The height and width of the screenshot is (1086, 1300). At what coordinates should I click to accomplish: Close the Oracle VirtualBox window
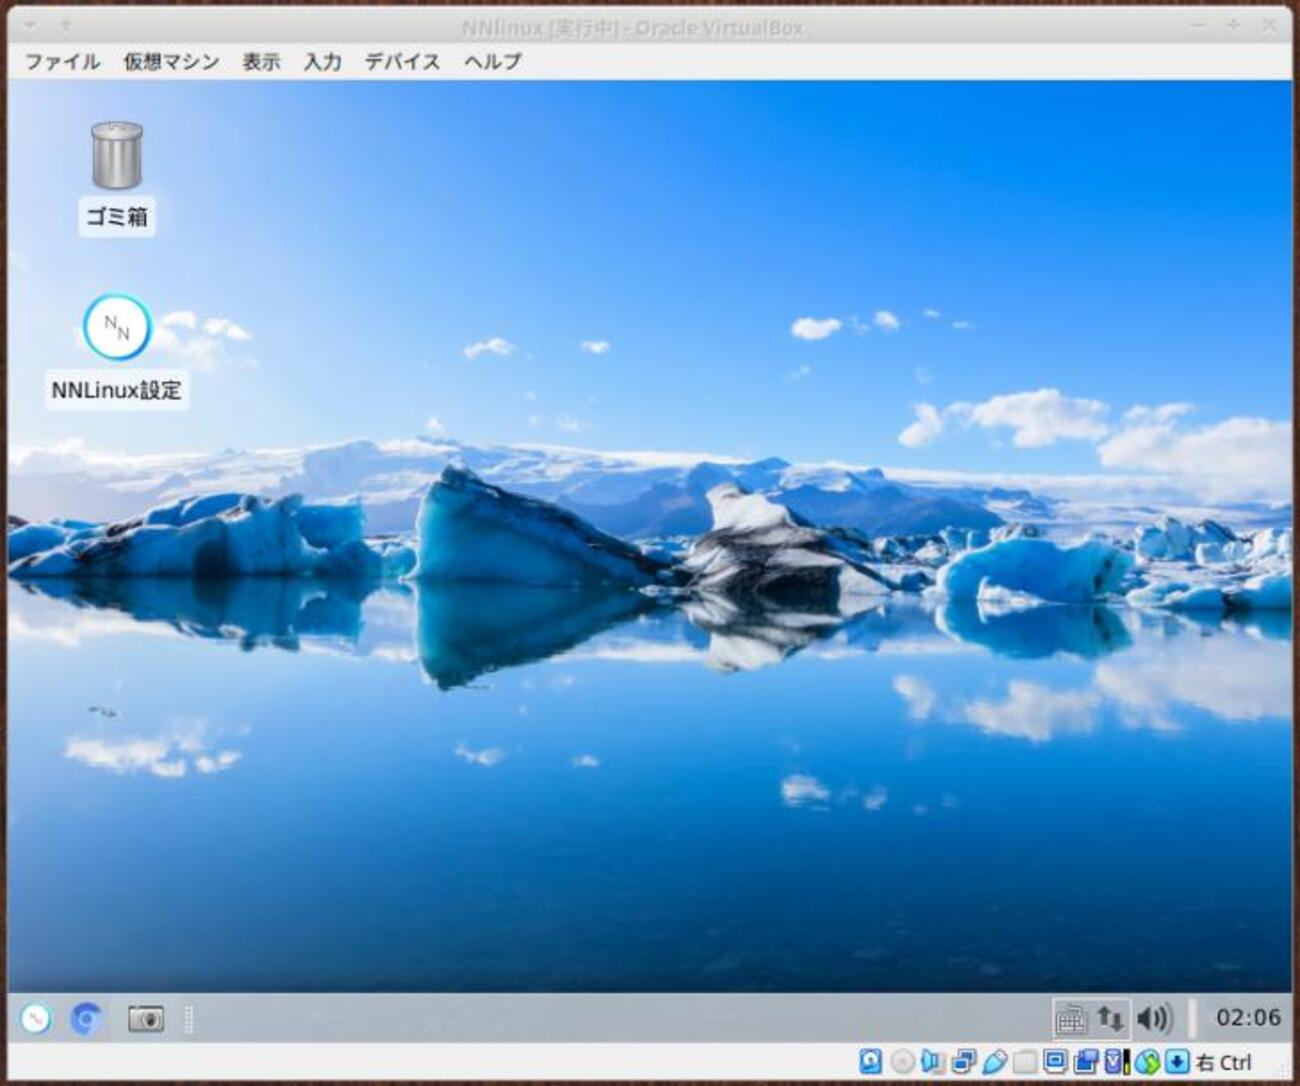point(1269,26)
